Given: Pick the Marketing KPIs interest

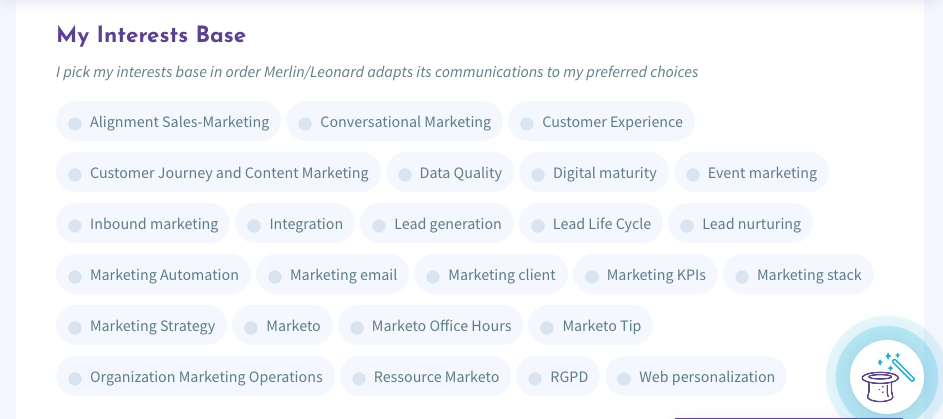Looking at the screenshot, I should [x=645, y=275].
